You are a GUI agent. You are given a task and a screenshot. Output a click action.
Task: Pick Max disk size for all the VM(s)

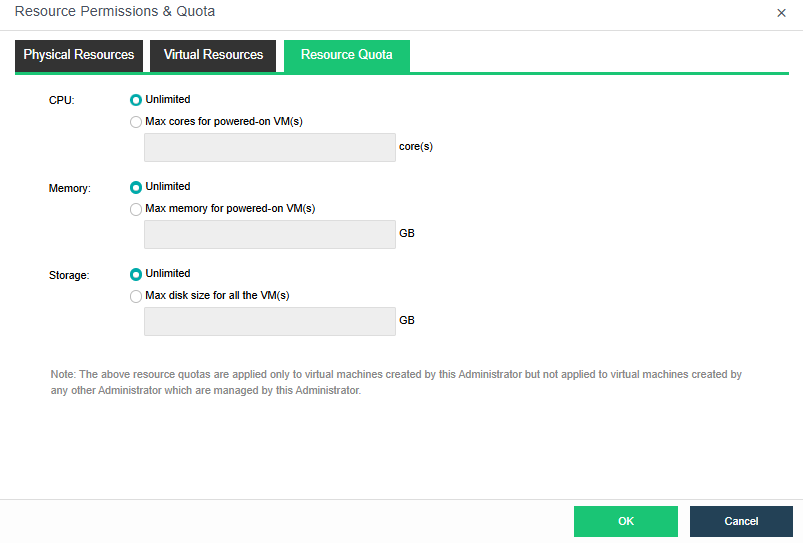(136, 296)
